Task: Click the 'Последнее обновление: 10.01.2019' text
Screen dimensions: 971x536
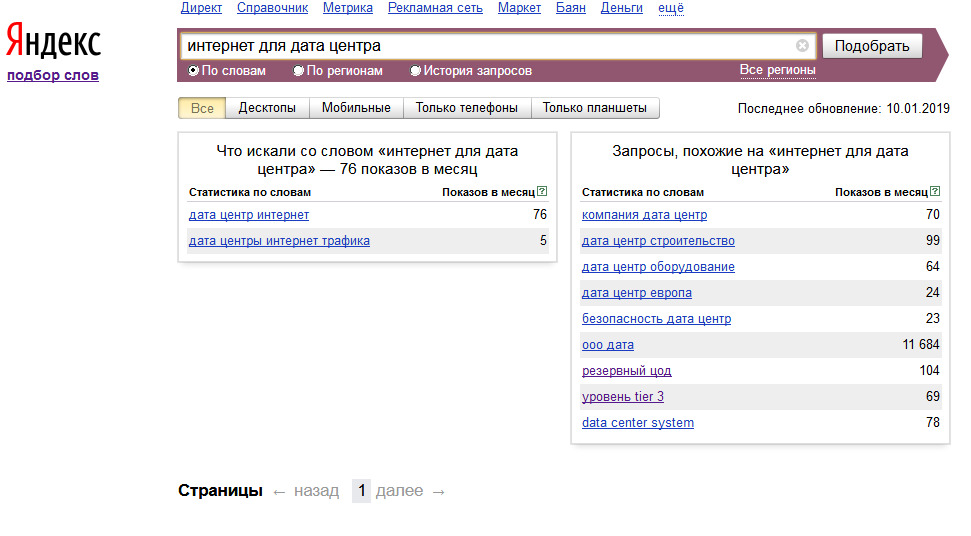Action: (843, 108)
